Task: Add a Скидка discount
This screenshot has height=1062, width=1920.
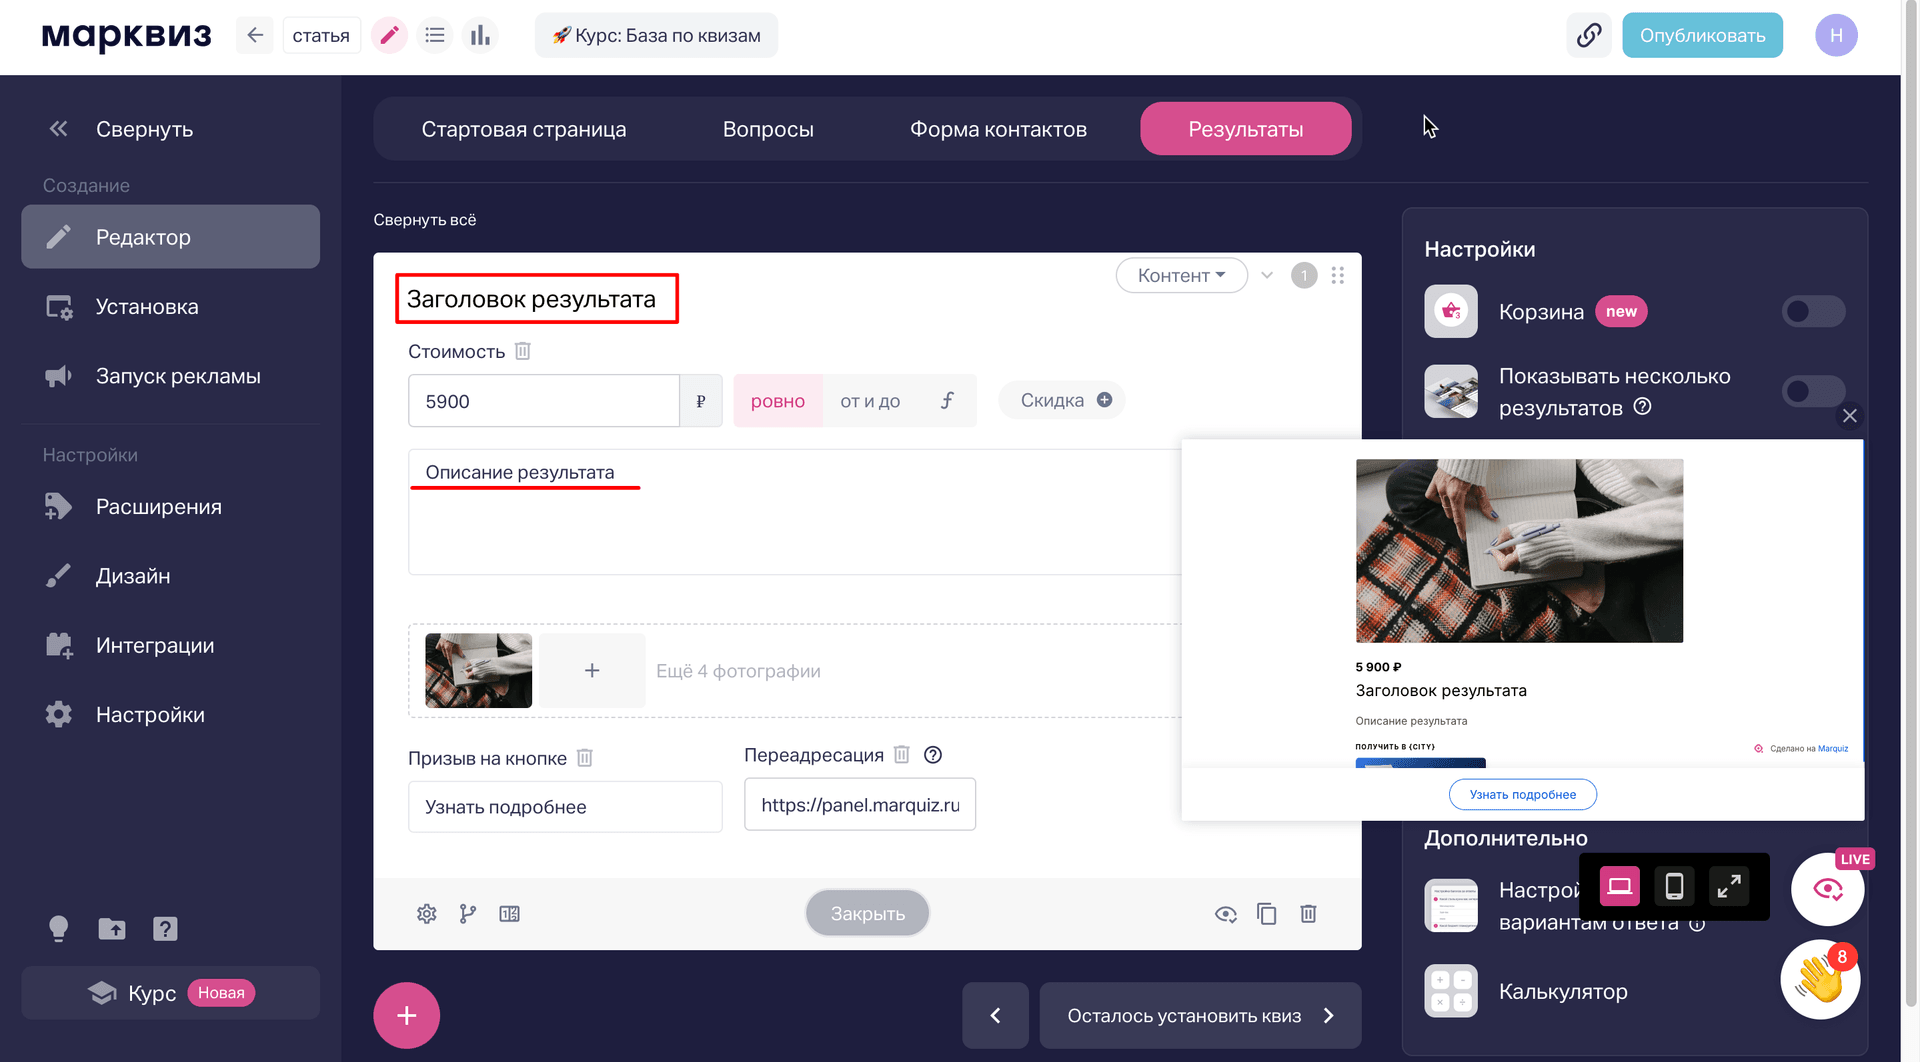Action: [x=1062, y=400]
